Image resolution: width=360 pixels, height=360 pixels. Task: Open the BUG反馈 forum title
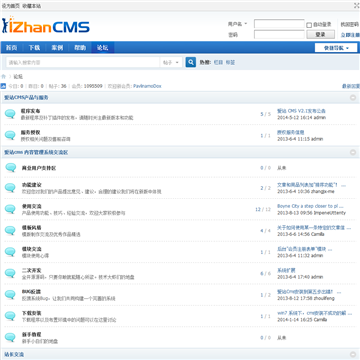(x=31, y=292)
